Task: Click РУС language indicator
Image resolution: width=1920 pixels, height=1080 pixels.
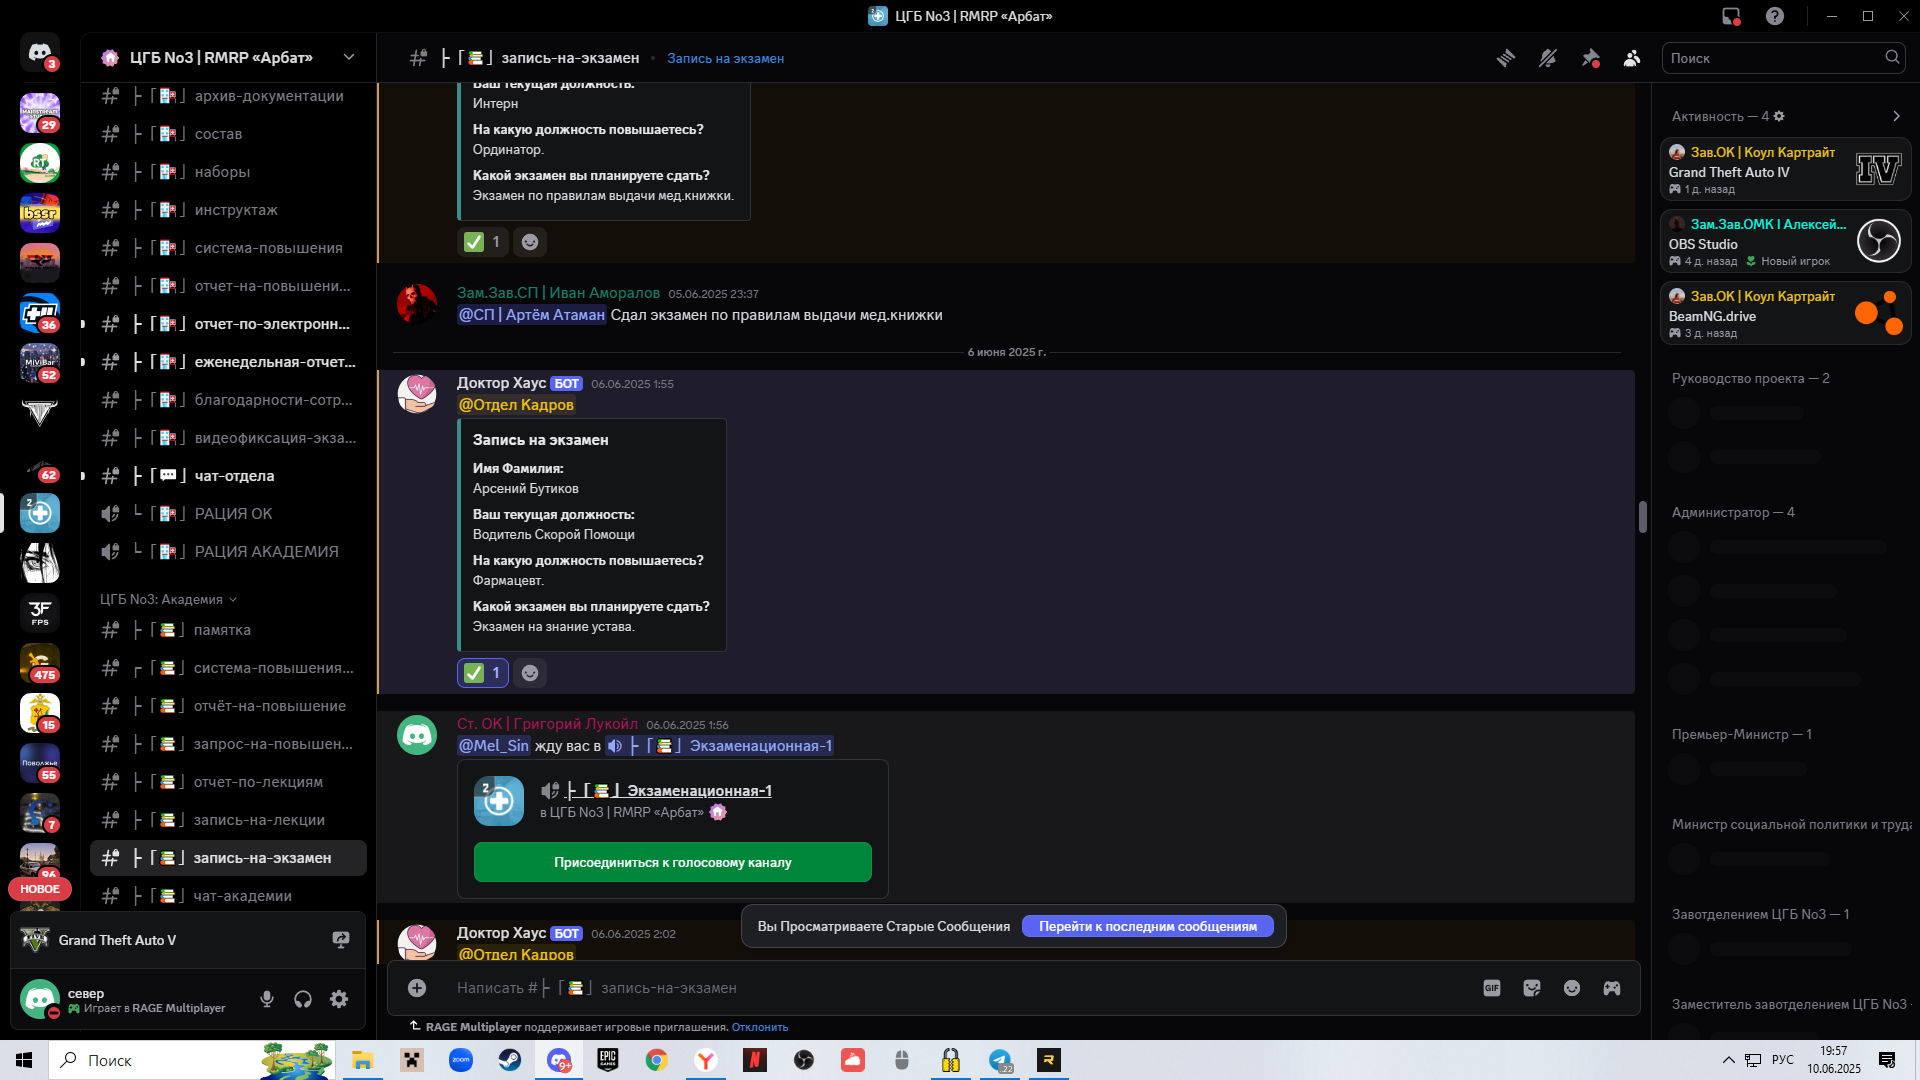Action: (x=1783, y=1060)
